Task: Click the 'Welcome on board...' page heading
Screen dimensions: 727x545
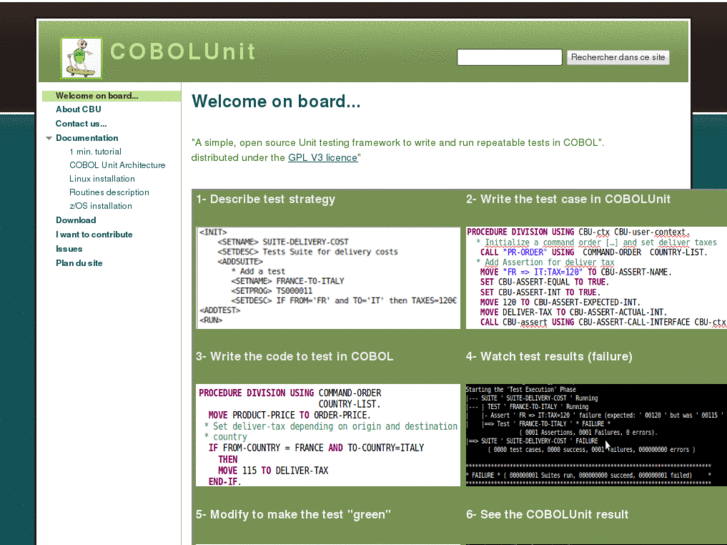Action: [x=276, y=101]
